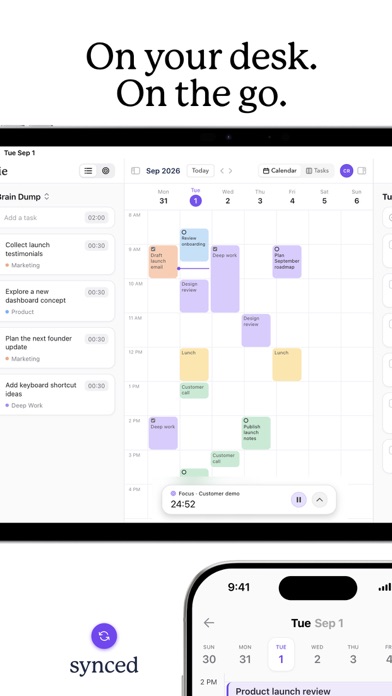Toggle Monday 2 PM Deep work checkbox
Viewport: 392px width, 696px height.
tap(153, 421)
